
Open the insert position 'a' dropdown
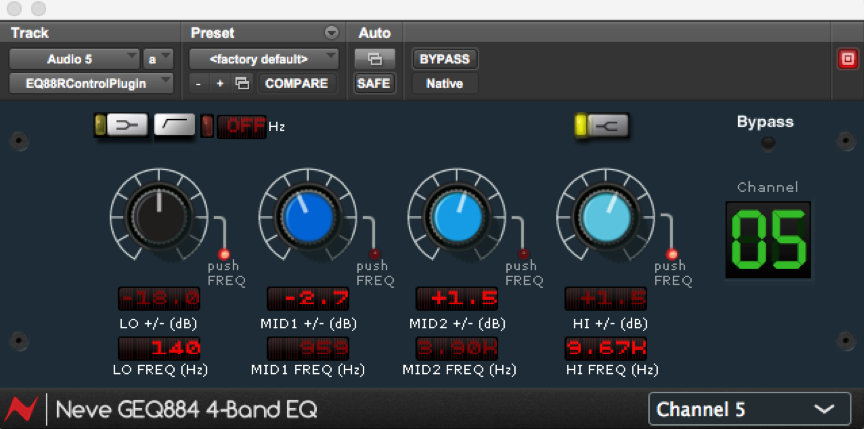coord(158,59)
